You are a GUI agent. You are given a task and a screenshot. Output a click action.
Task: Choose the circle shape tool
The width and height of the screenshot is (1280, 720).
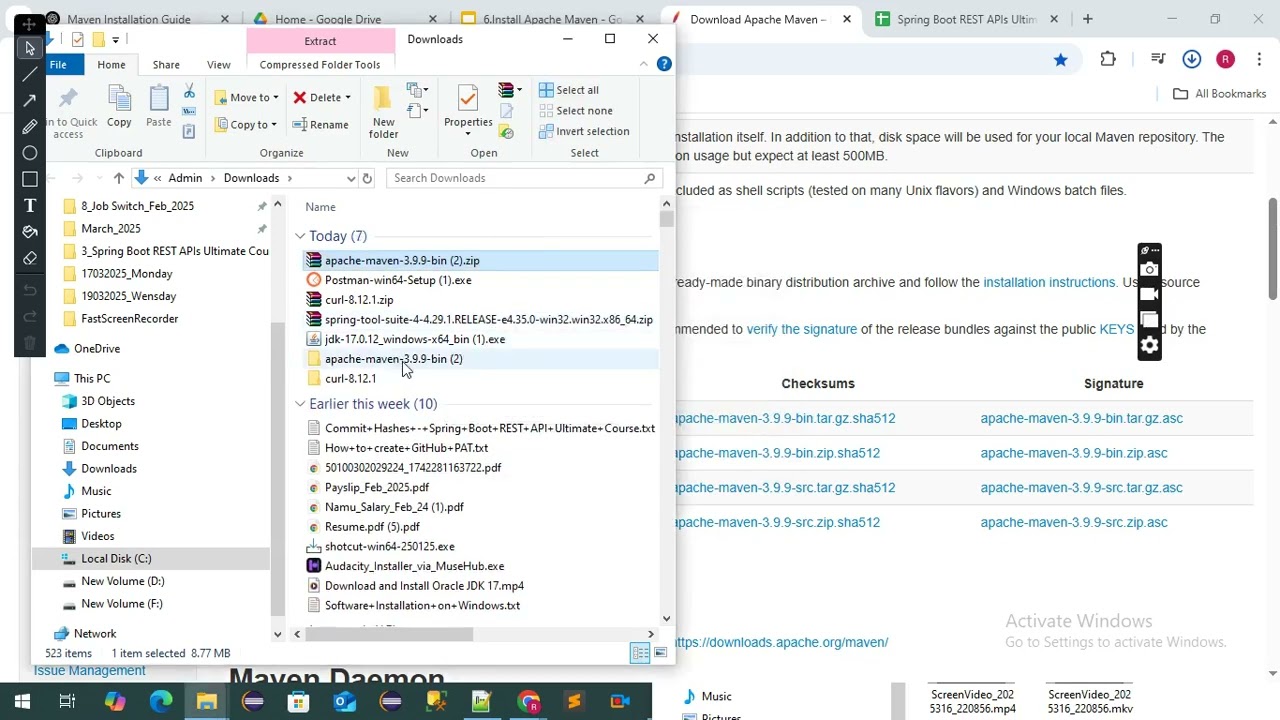(30, 153)
